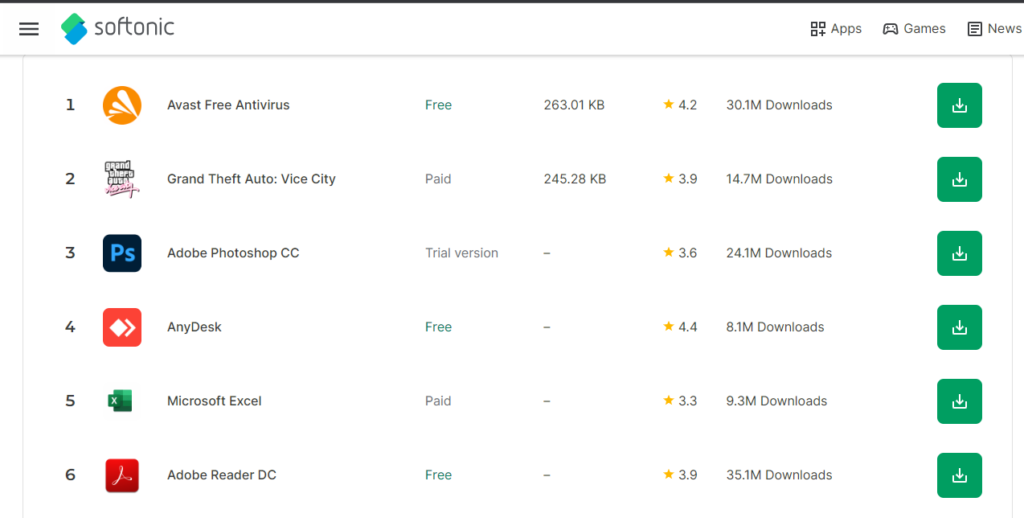Click the 24.1M Downloads text
The width and height of the screenshot is (1024, 518).
tap(779, 253)
